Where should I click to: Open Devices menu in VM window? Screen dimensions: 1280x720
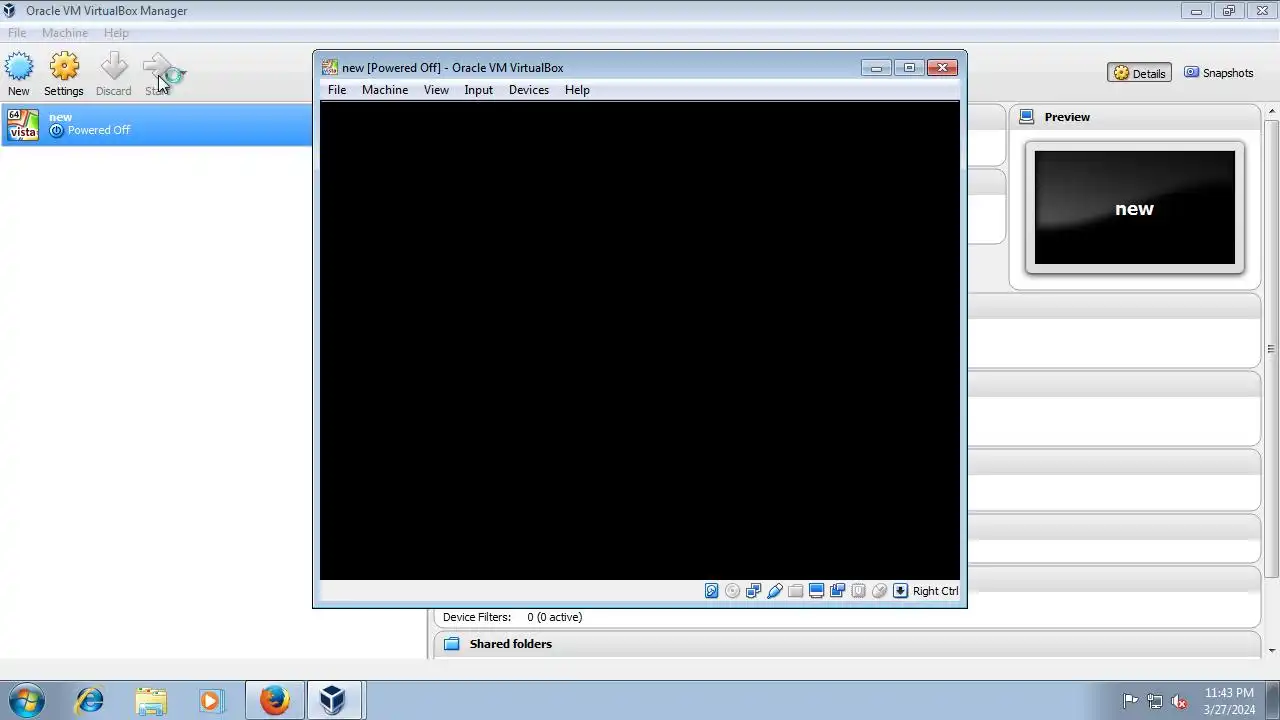coord(529,90)
